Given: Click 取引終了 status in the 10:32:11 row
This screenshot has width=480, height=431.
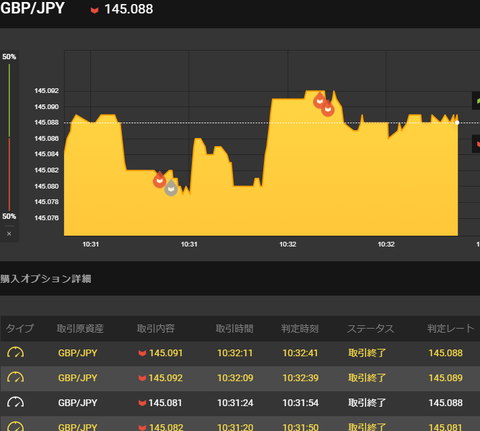Looking at the screenshot, I should (367, 353).
